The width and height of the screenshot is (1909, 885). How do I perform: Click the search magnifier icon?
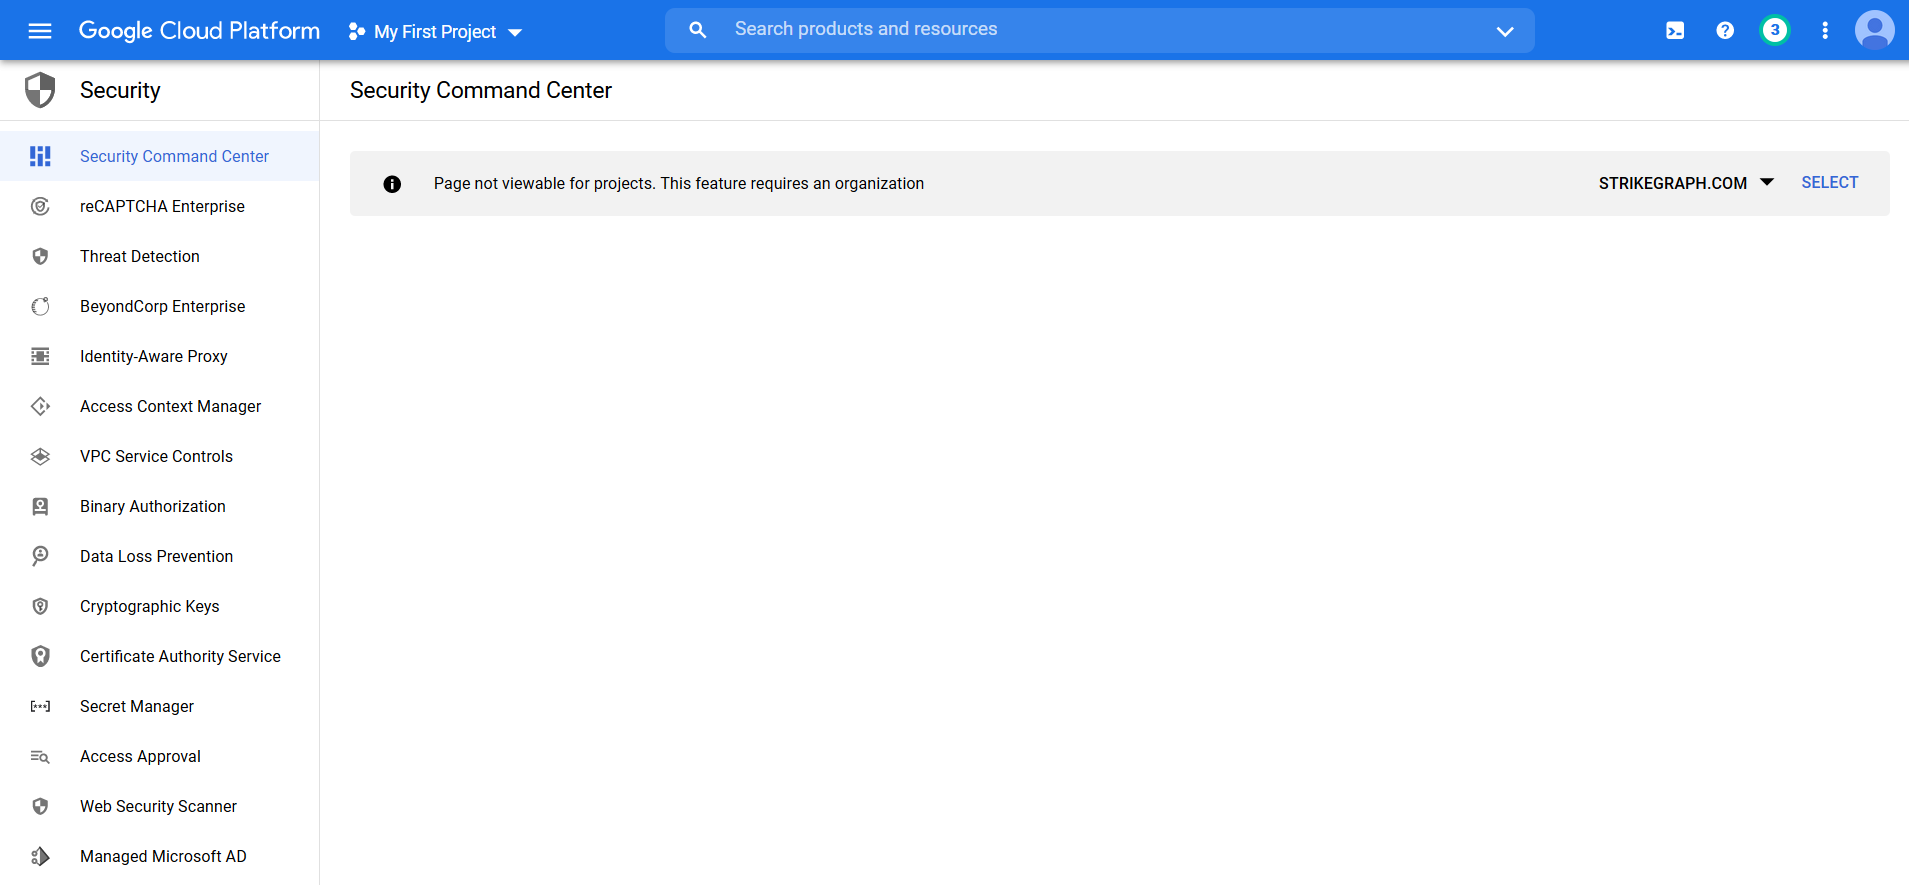tap(698, 30)
